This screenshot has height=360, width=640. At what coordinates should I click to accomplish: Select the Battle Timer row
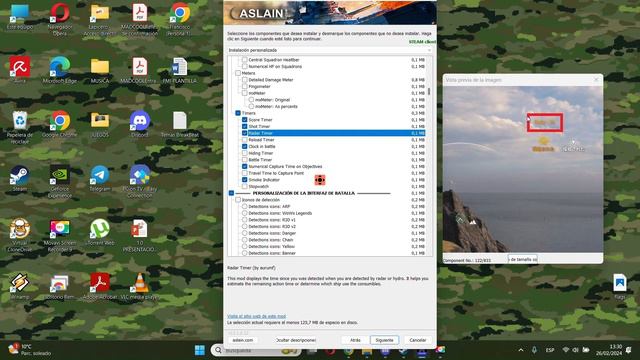click(x=260, y=160)
